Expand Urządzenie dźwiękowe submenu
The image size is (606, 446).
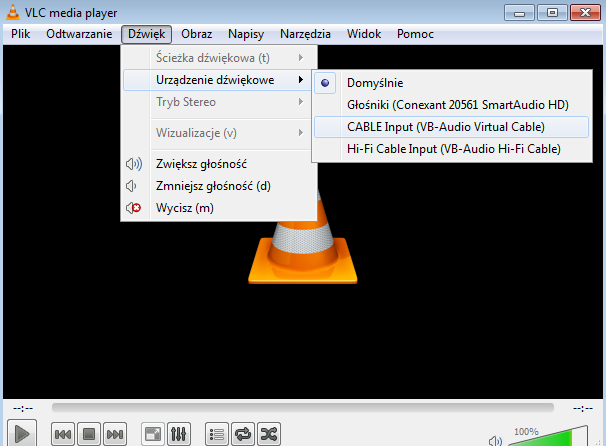click(x=219, y=80)
